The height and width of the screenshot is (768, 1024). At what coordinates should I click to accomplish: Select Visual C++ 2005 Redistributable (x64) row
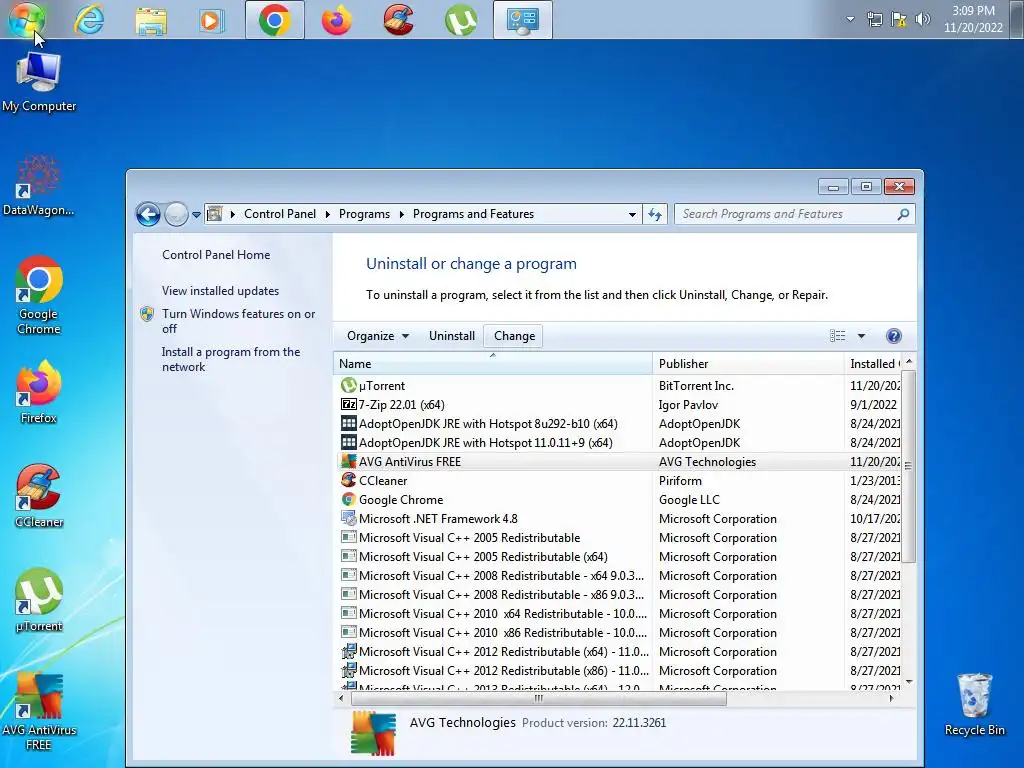(618, 557)
